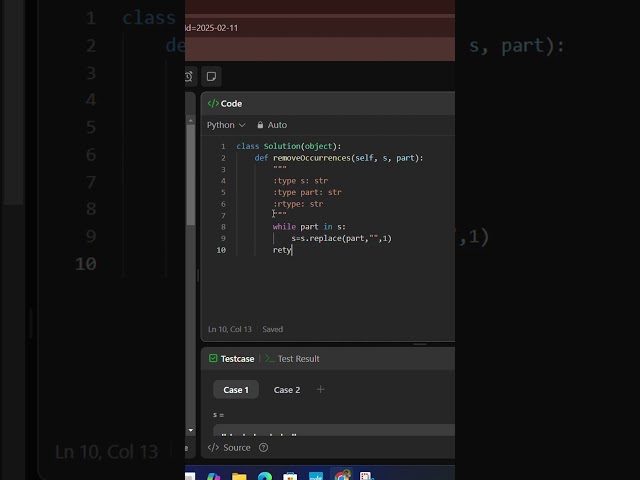Click line 10 with 'rety' text
The width and height of the screenshot is (640, 480).
click(x=282, y=250)
